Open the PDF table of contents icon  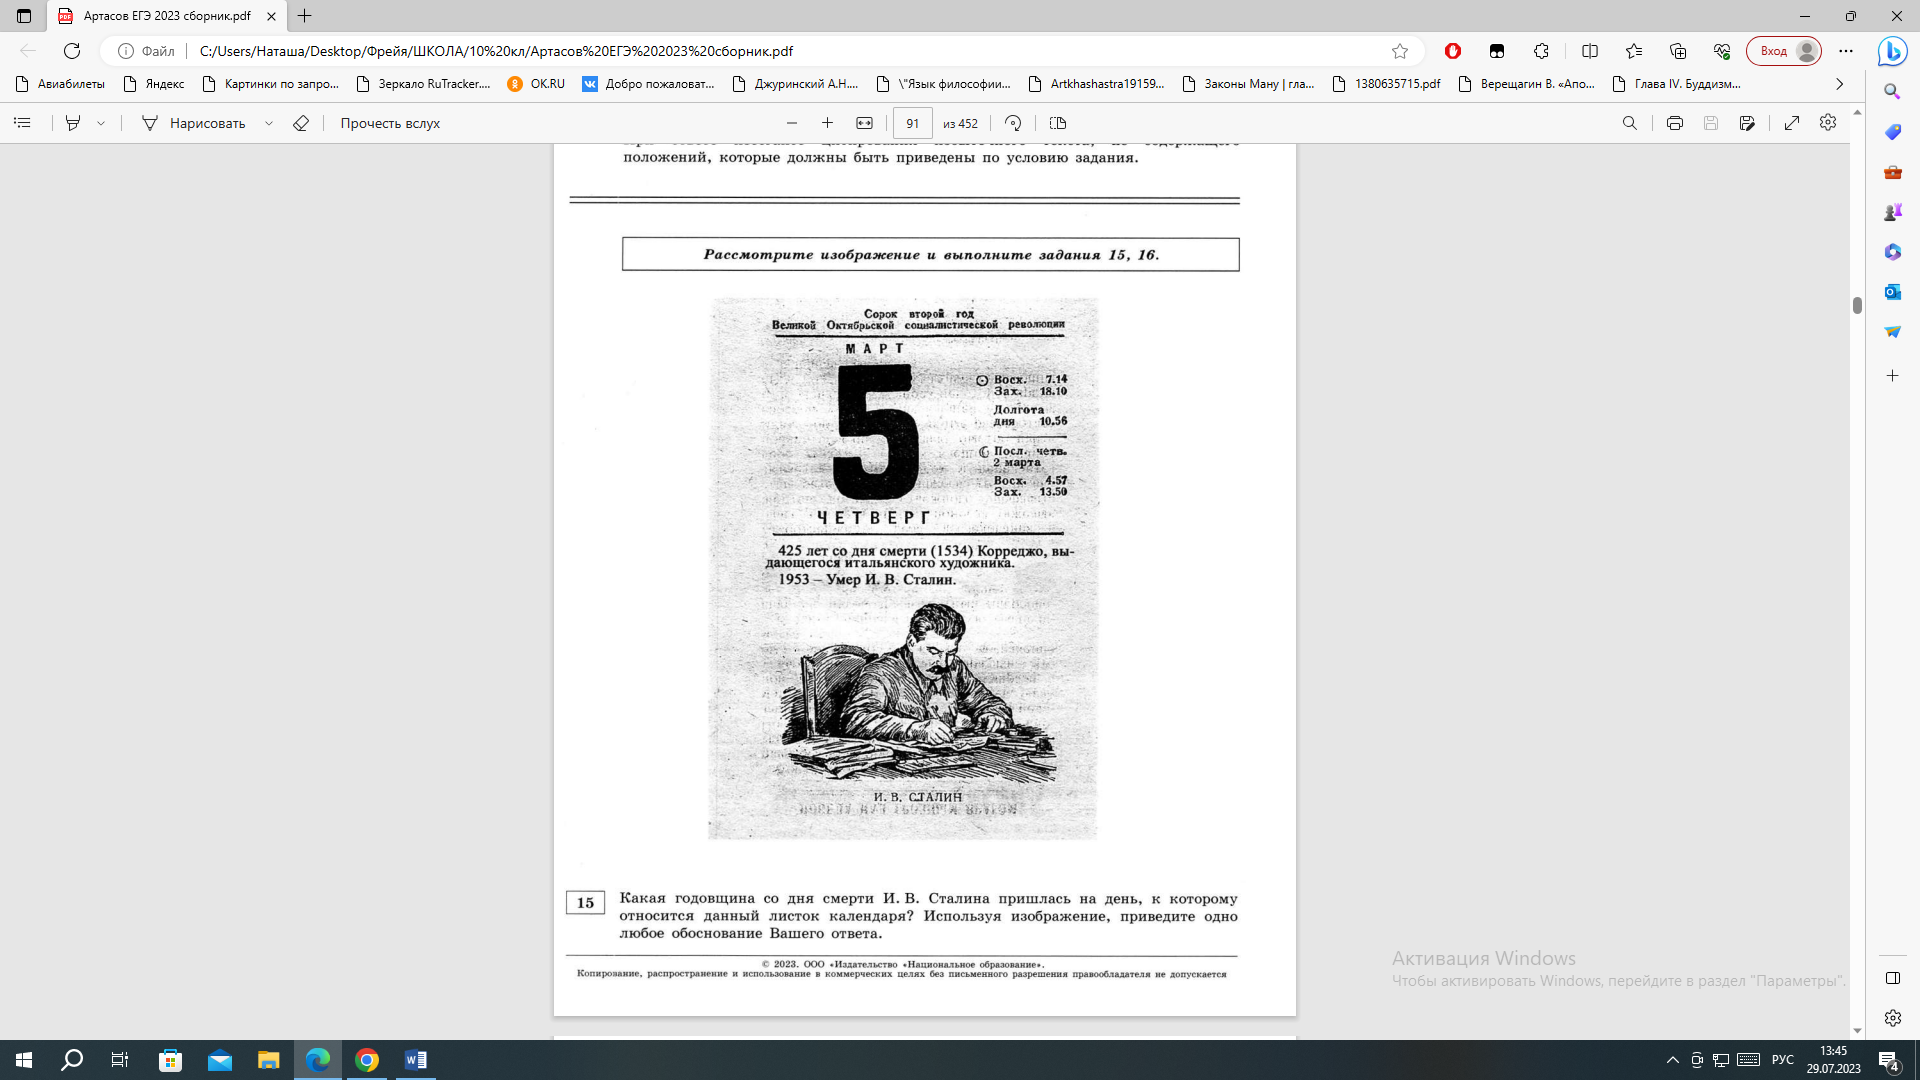[22, 123]
